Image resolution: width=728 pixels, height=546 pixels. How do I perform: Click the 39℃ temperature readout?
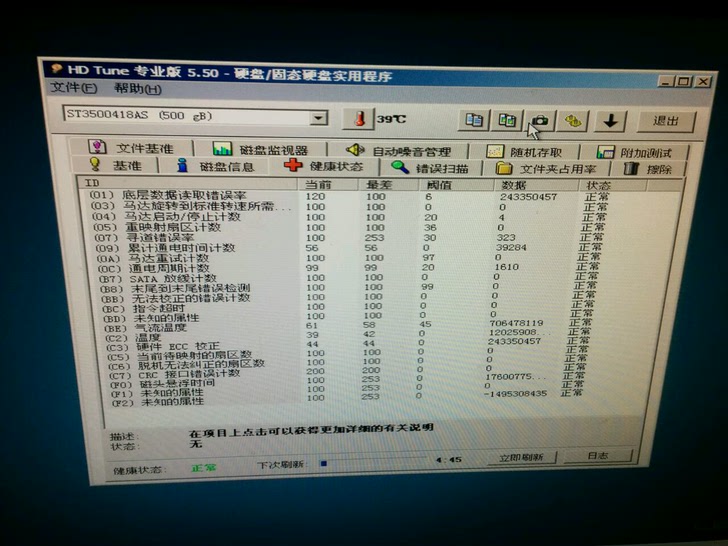coord(391,119)
